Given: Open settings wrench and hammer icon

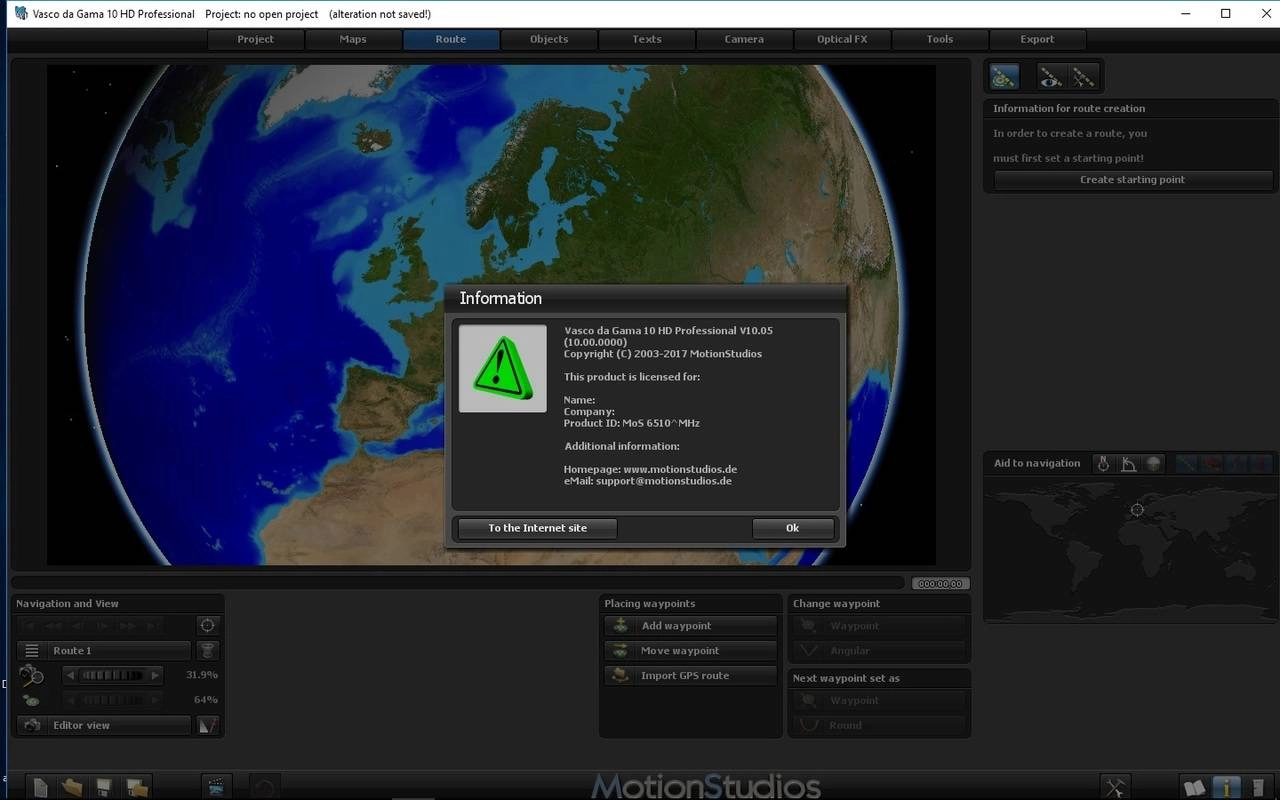Looking at the screenshot, I should pyautogui.click(x=1115, y=787).
